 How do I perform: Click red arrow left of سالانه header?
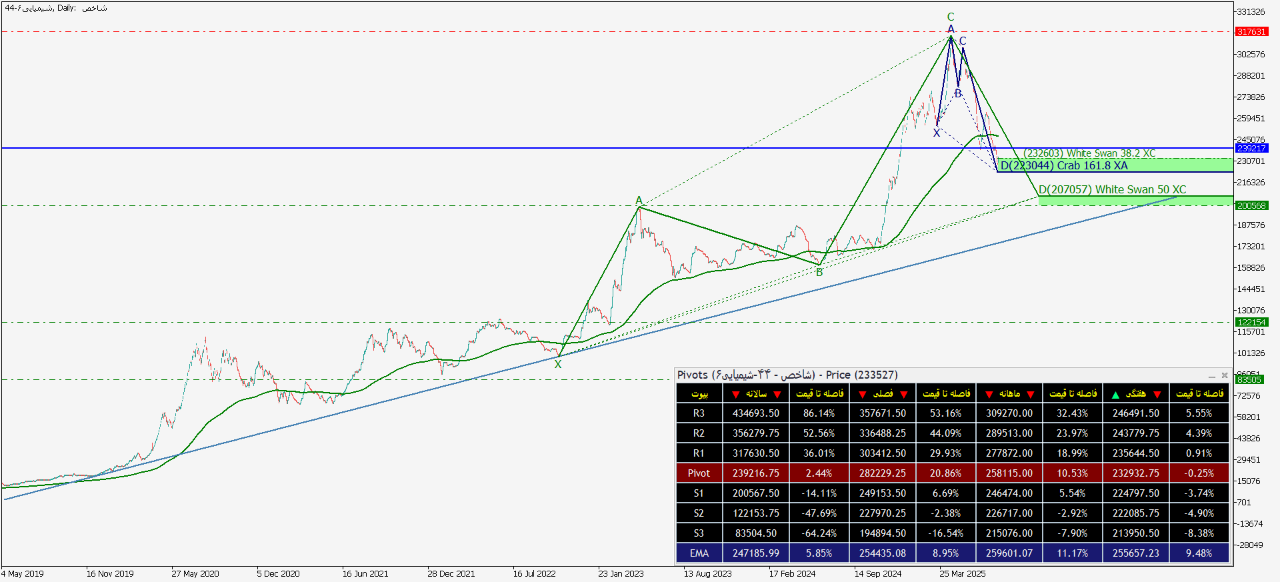tap(735, 394)
